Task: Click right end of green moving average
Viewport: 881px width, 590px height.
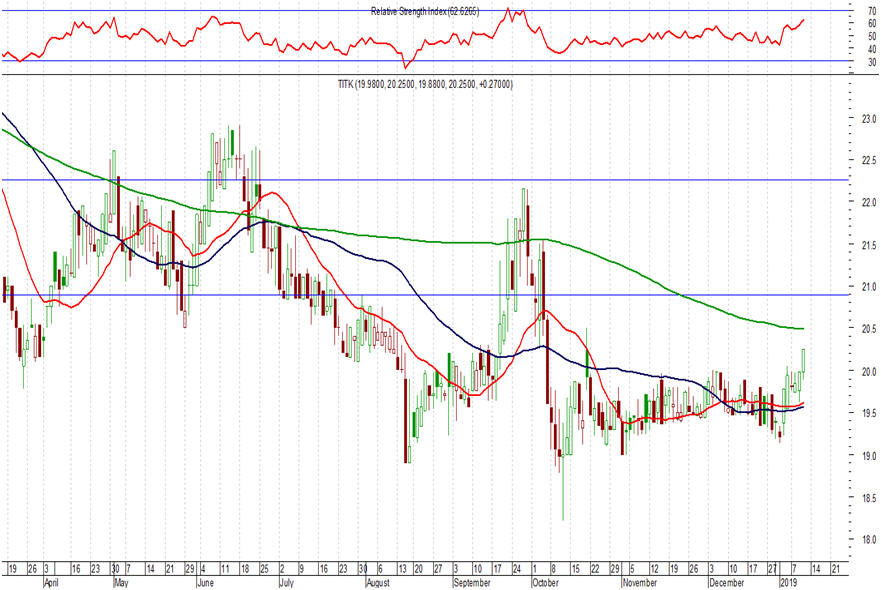Action: 802,329
